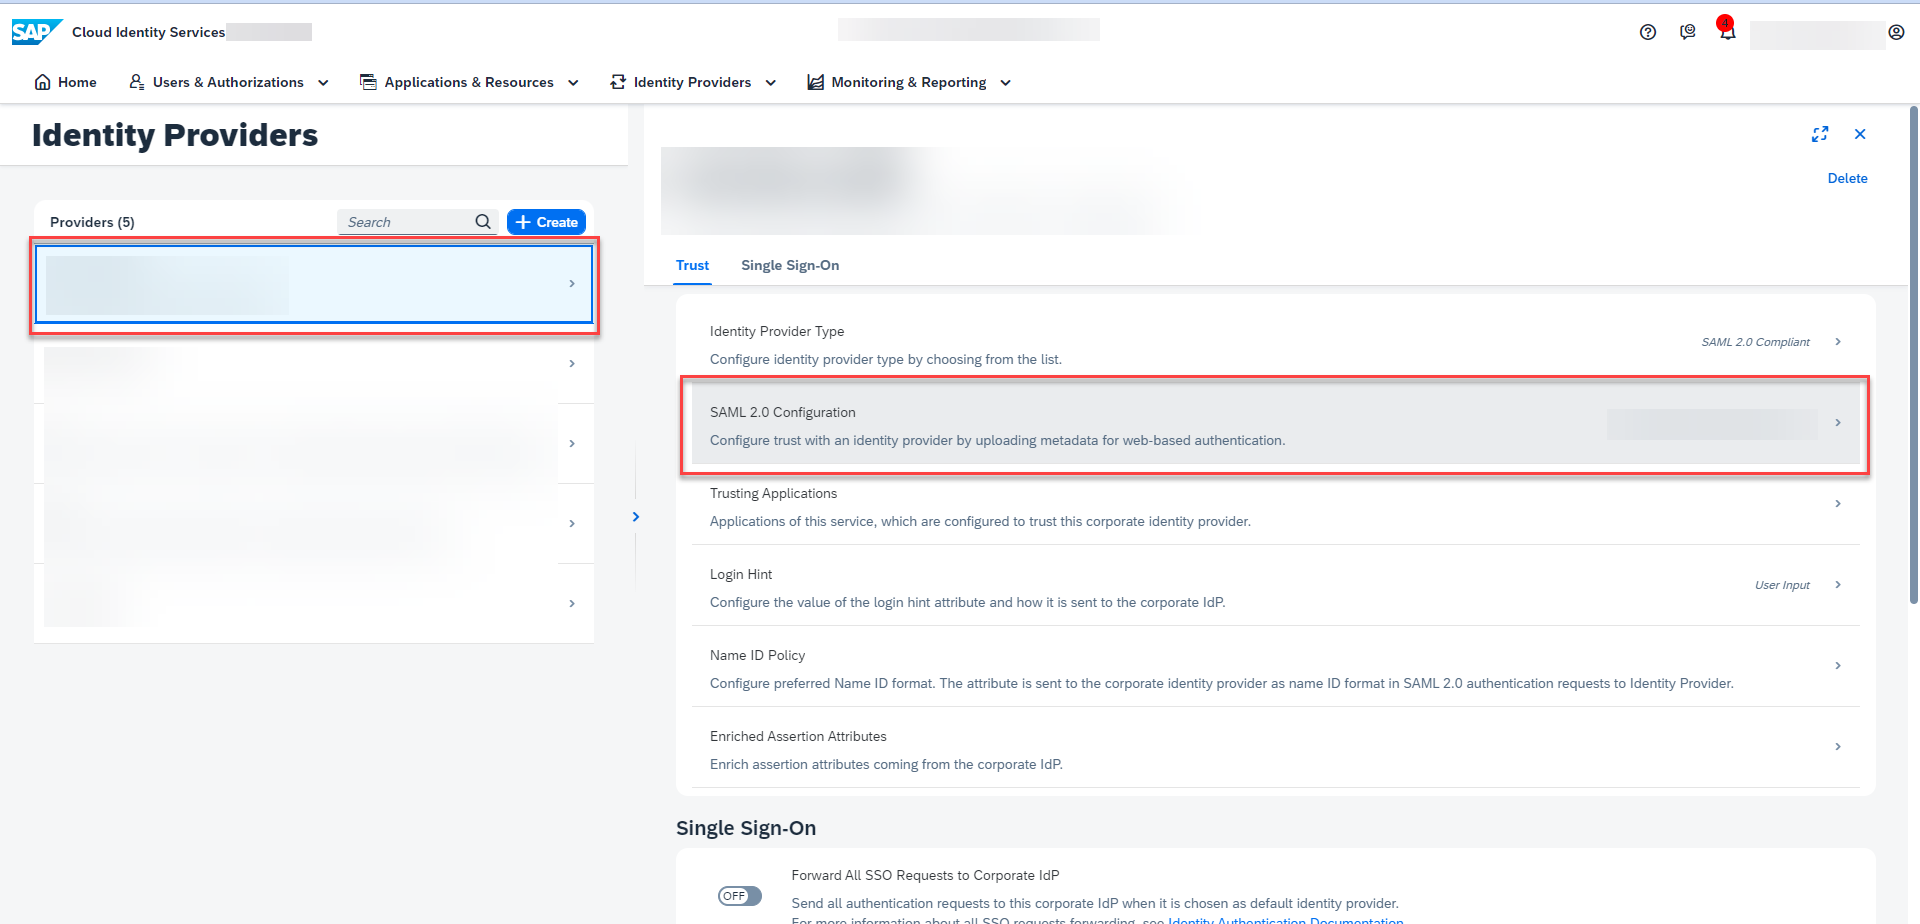Open SAML 2.0 Configuration row

point(1276,424)
